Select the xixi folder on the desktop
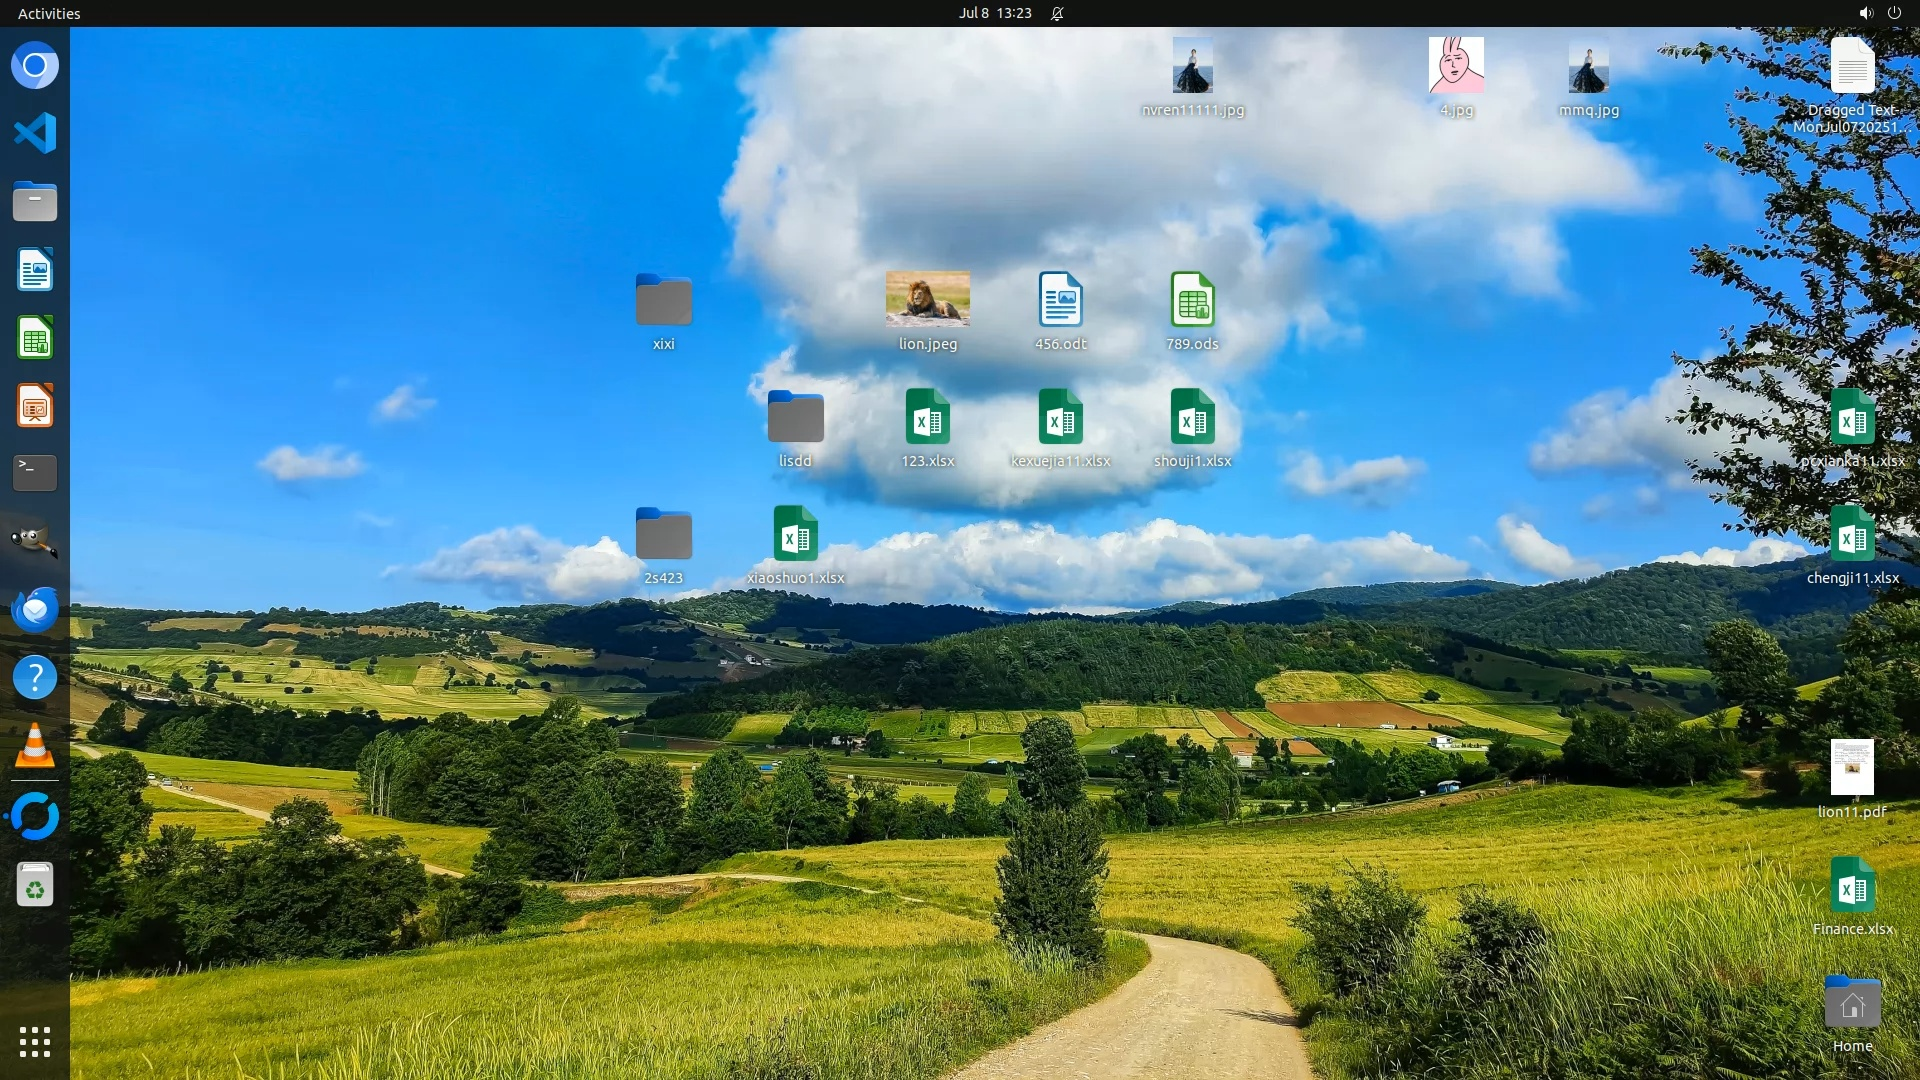Image resolution: width=1920 pixels, height=1080 pixels. pyautogui.click(x=663, y=301)
